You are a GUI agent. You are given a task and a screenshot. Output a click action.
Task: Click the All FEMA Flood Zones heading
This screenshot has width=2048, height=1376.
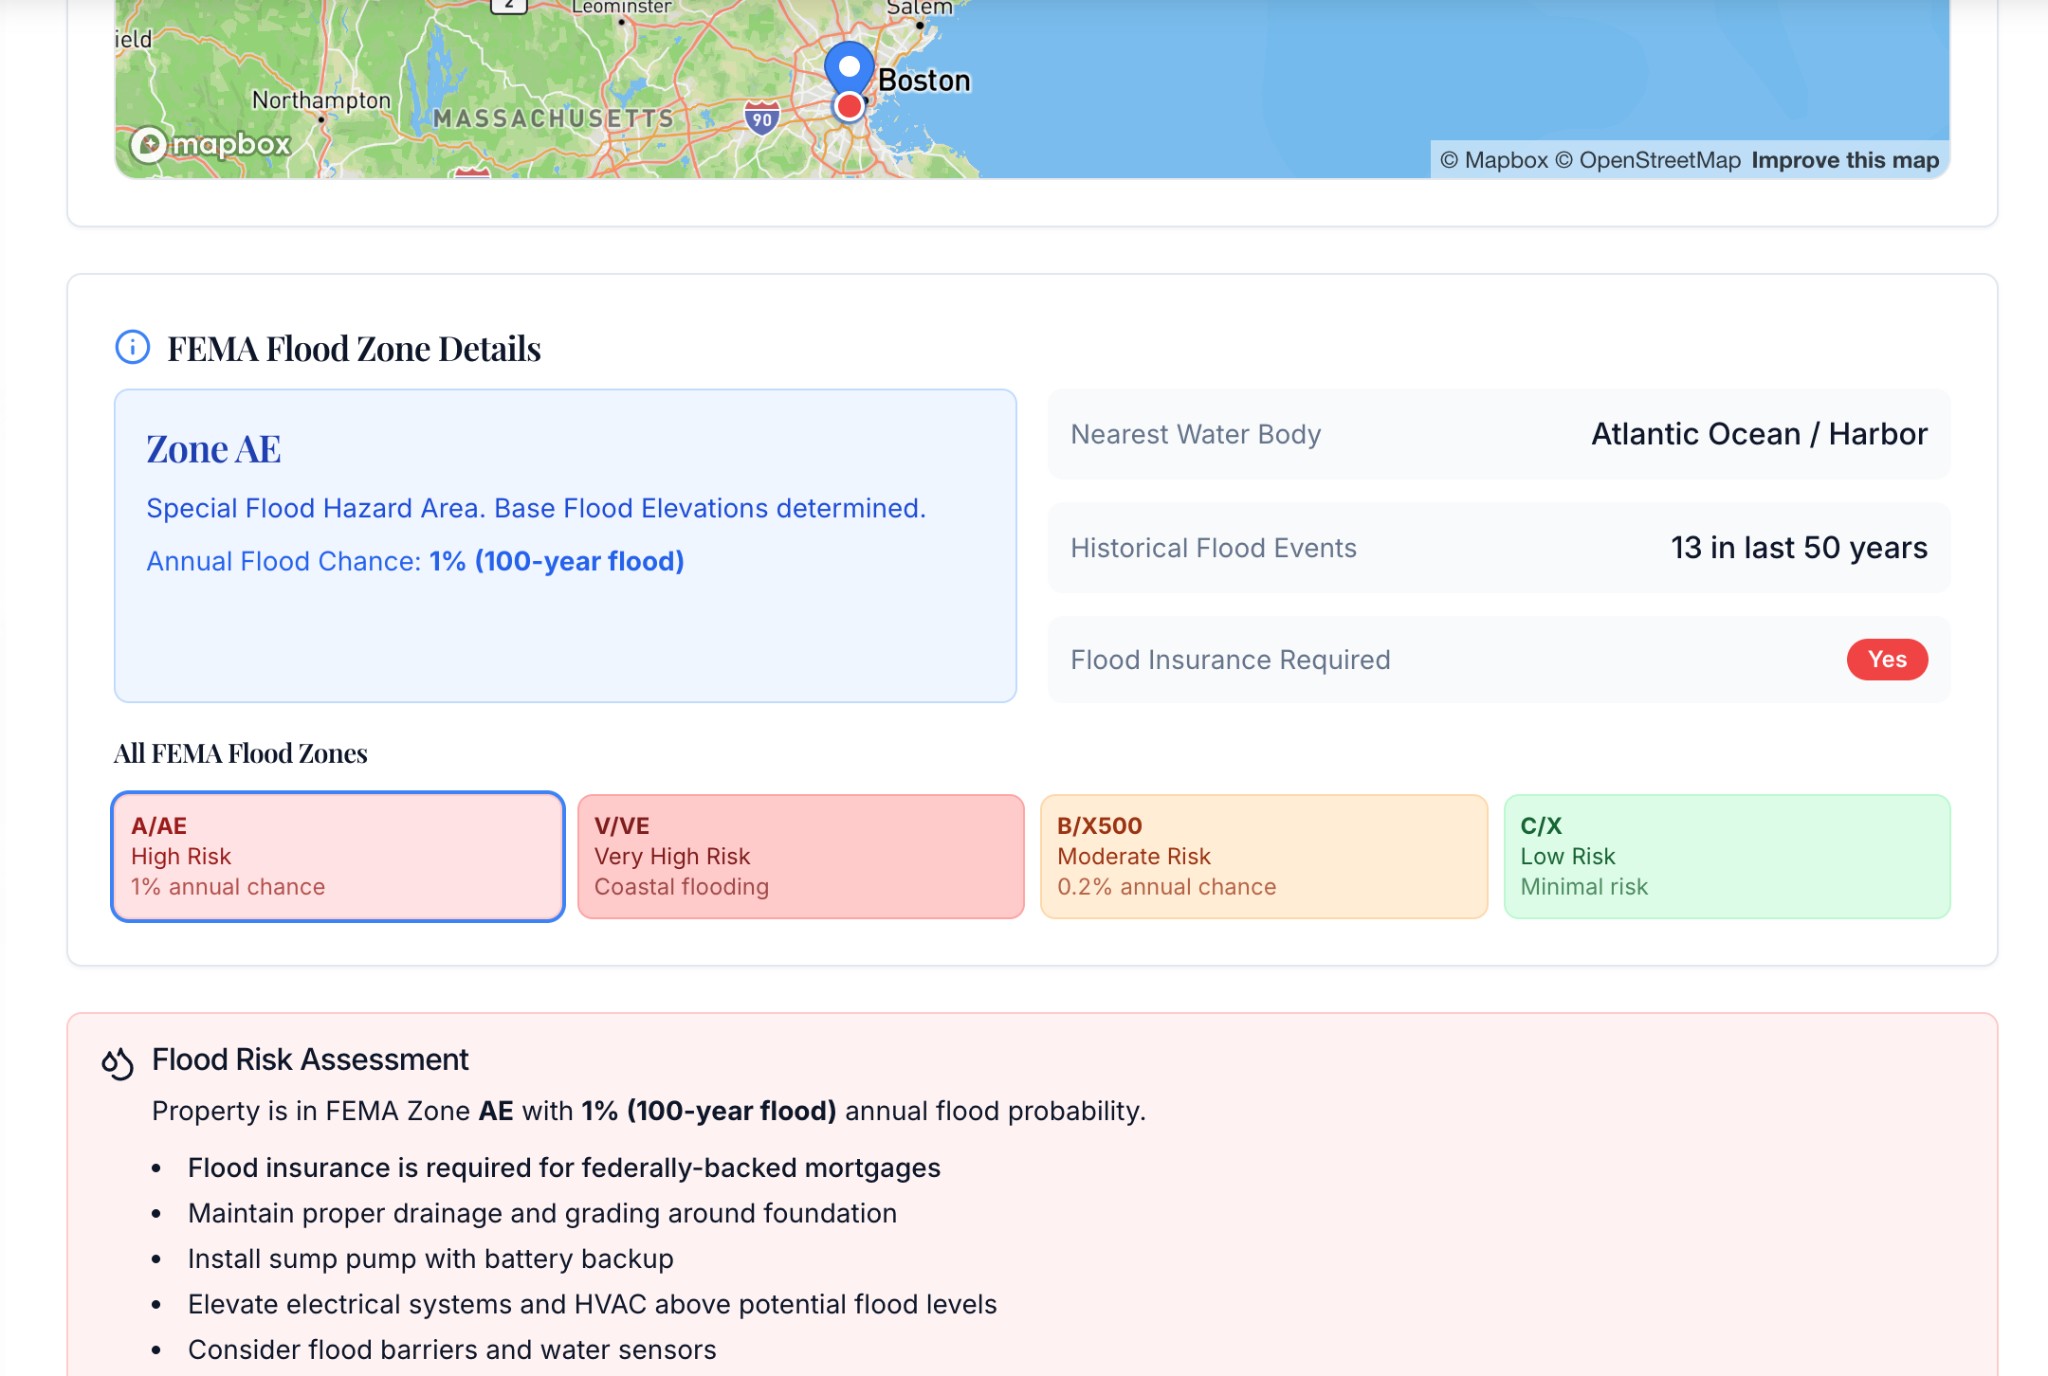(x=240, y=753)
